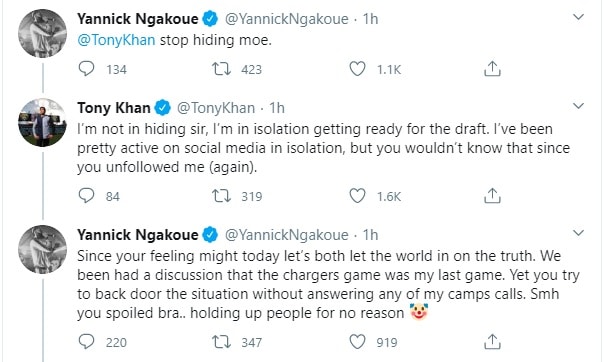
Task: Reply to the chargers game tweet
Action: 86,342
